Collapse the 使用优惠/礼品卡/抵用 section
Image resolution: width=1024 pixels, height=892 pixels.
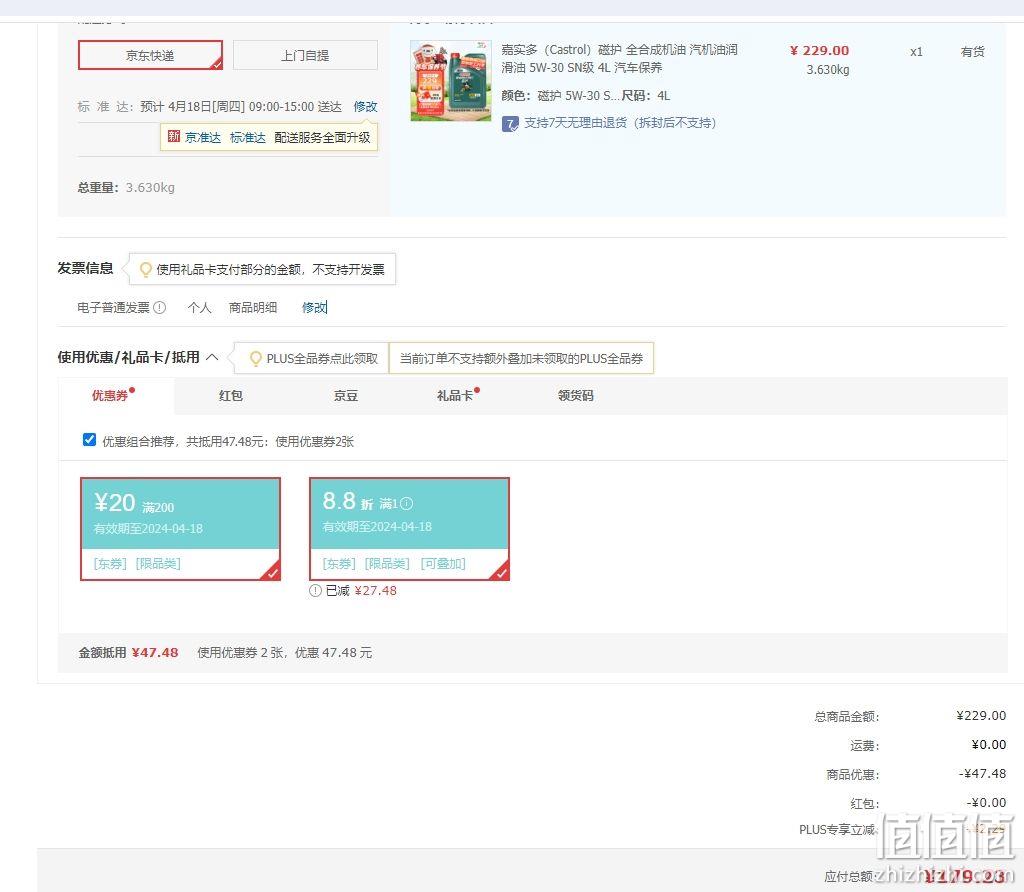(x=212, y=357)
